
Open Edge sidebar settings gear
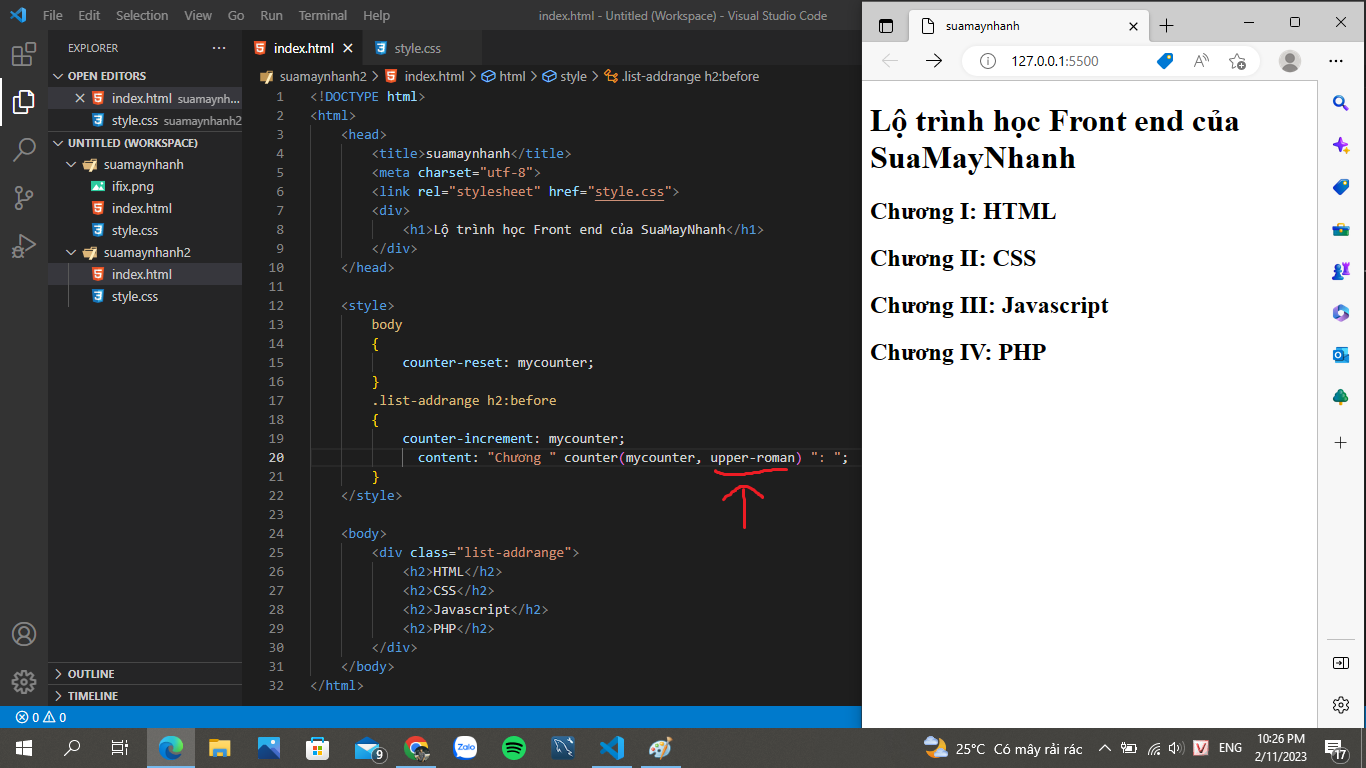pos(1341,705)
